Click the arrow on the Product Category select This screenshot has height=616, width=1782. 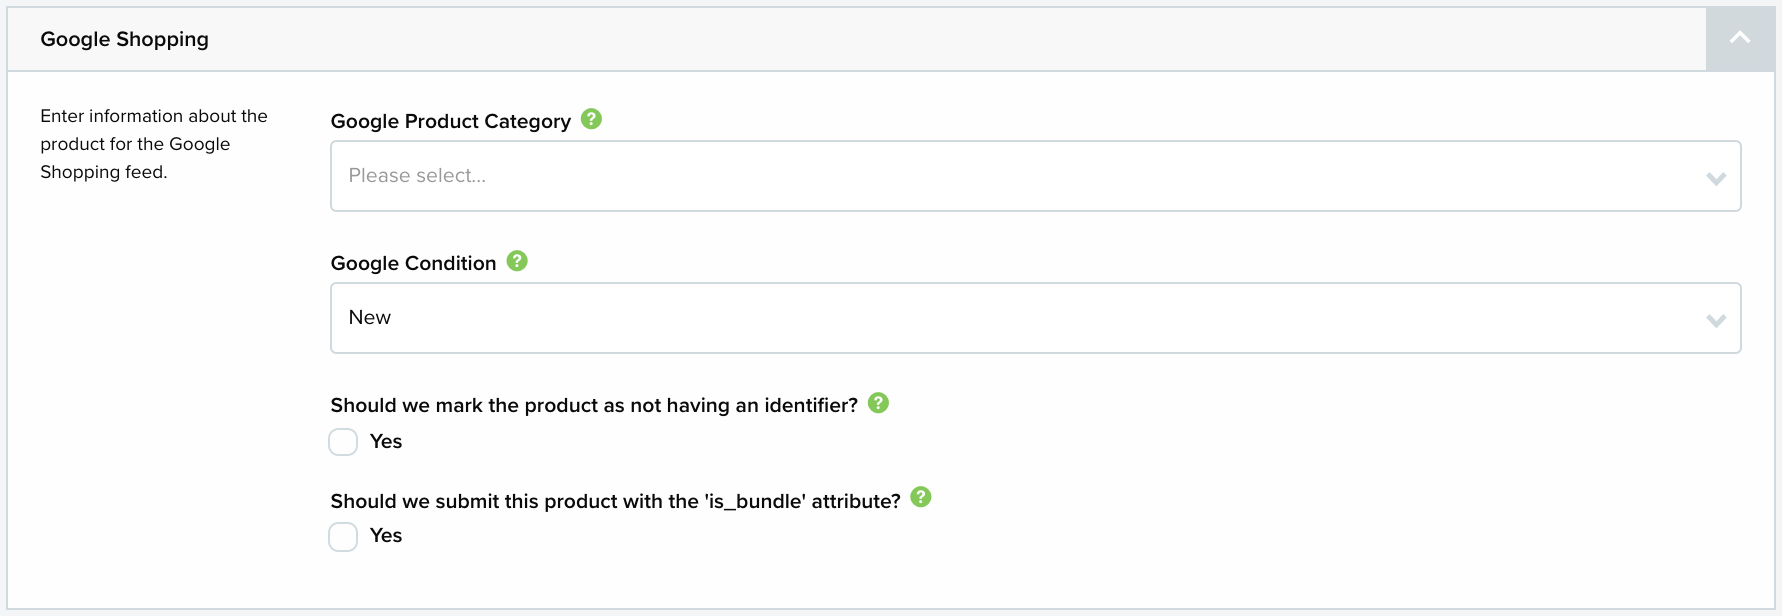point(1716,178)
